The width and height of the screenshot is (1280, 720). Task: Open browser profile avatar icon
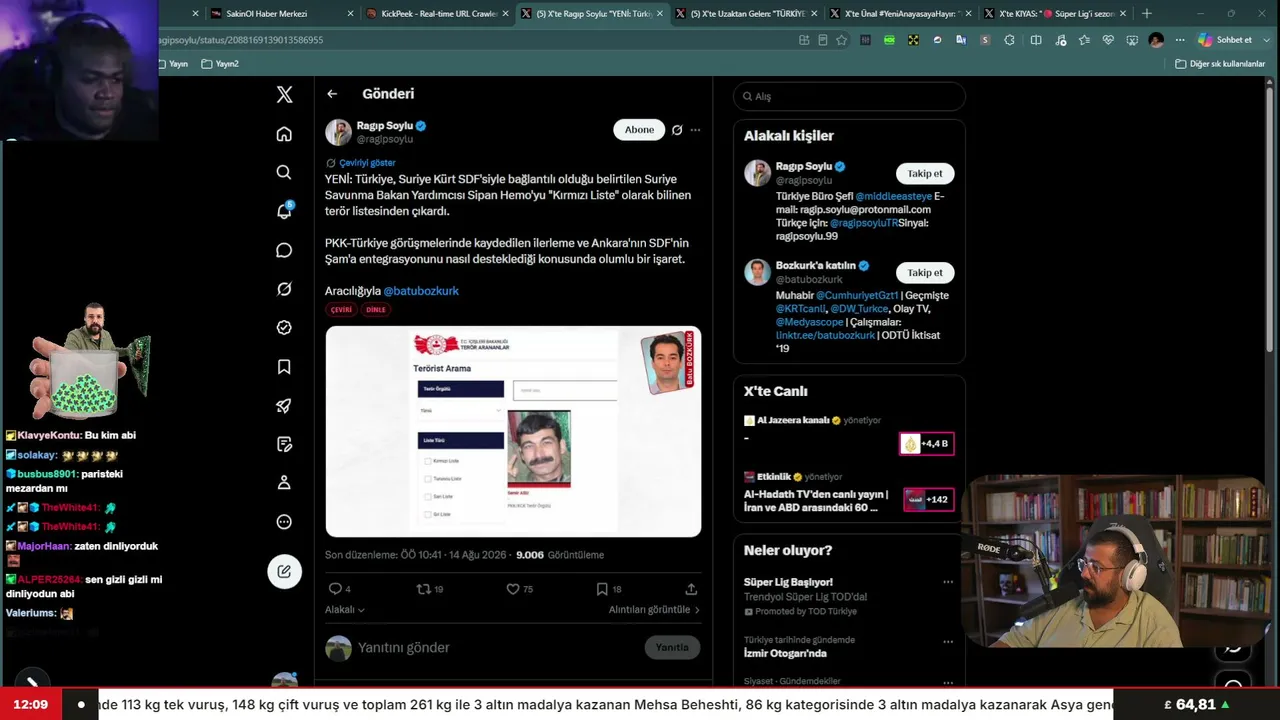point(1156,40)
